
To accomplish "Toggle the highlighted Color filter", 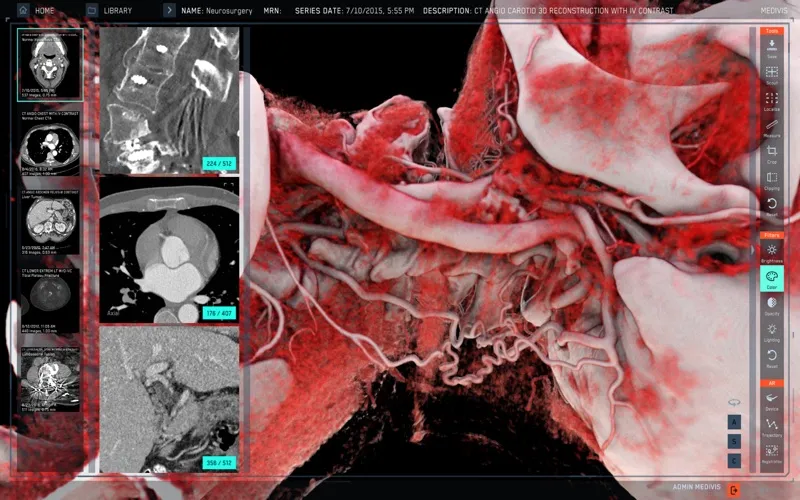I will tap(771, 279).
